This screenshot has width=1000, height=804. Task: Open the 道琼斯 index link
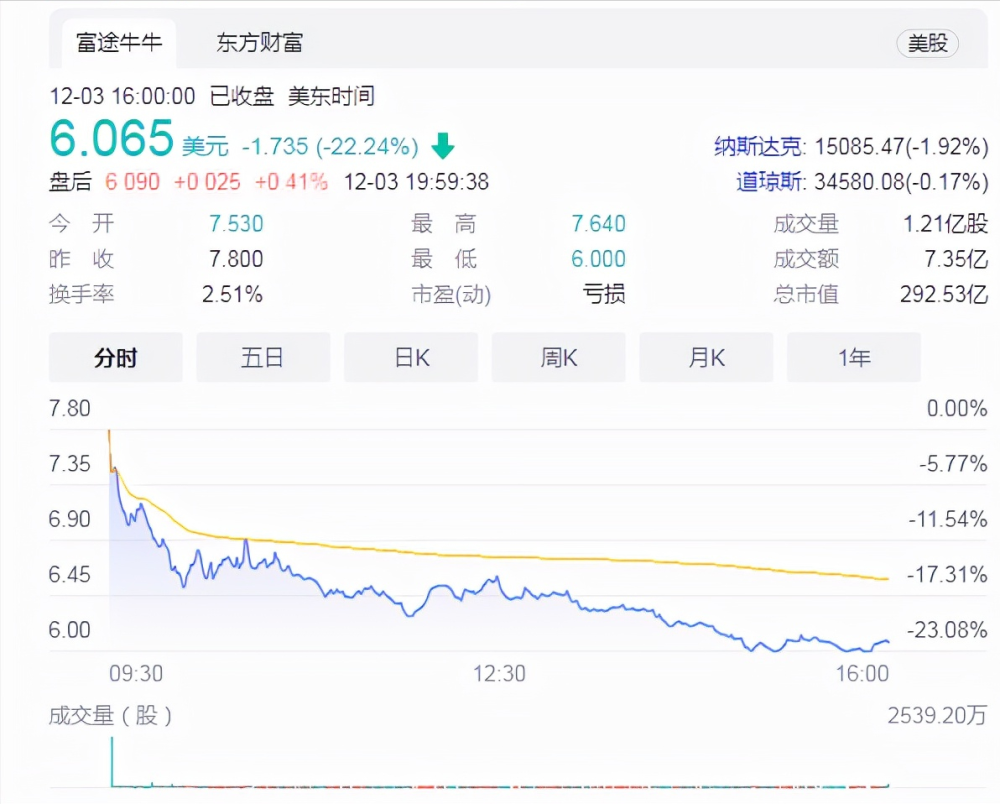tap(768, 182)
